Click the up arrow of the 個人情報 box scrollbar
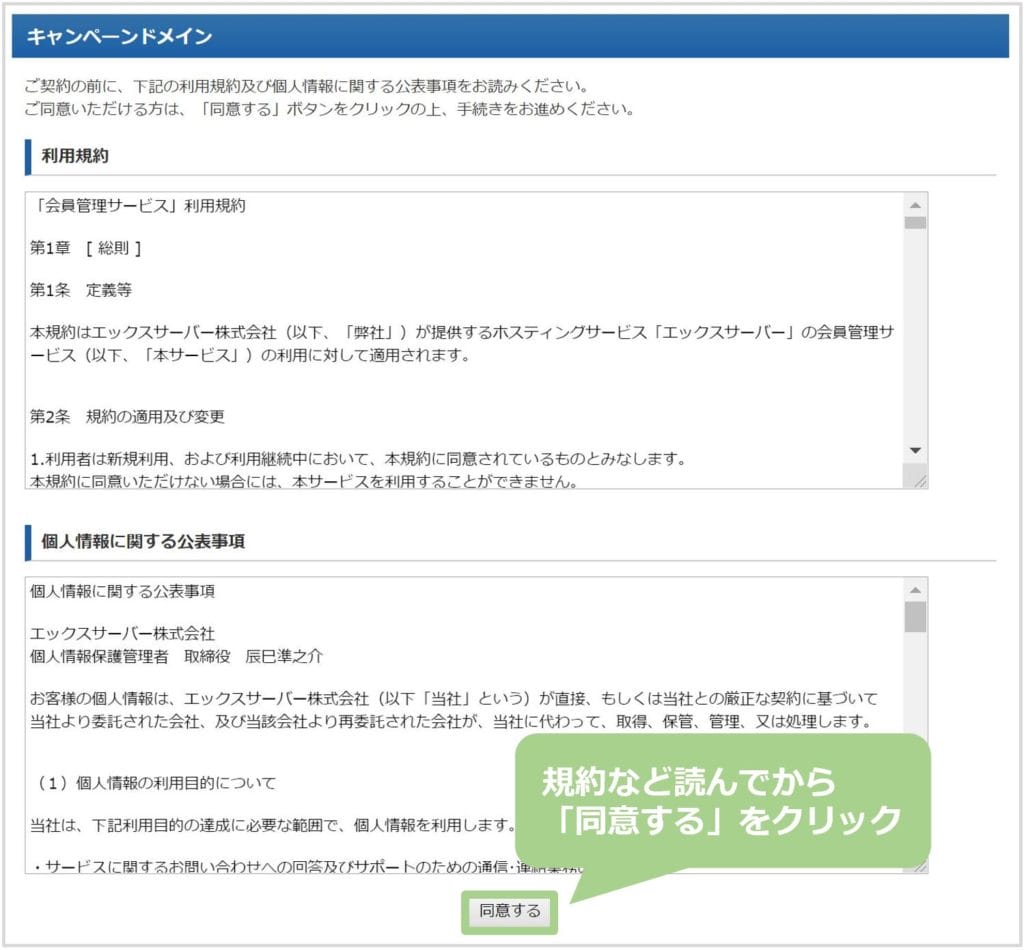Screen dimensions: 1024x950 [915, 590]
